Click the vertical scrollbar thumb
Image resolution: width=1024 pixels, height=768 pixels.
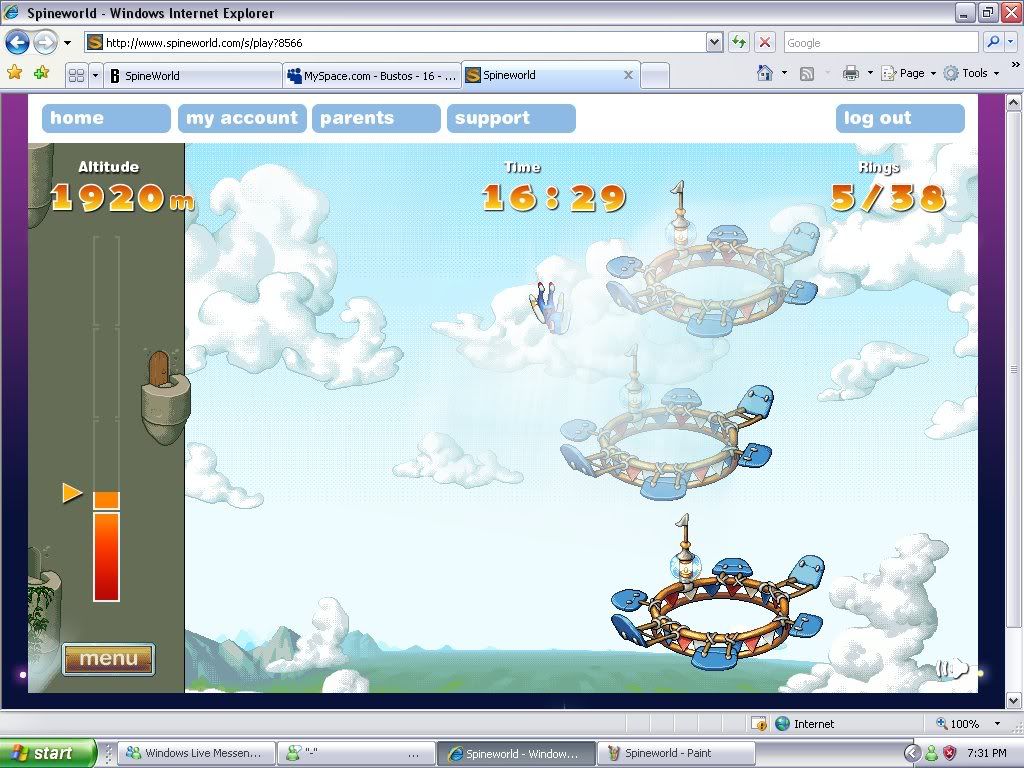1013,369
